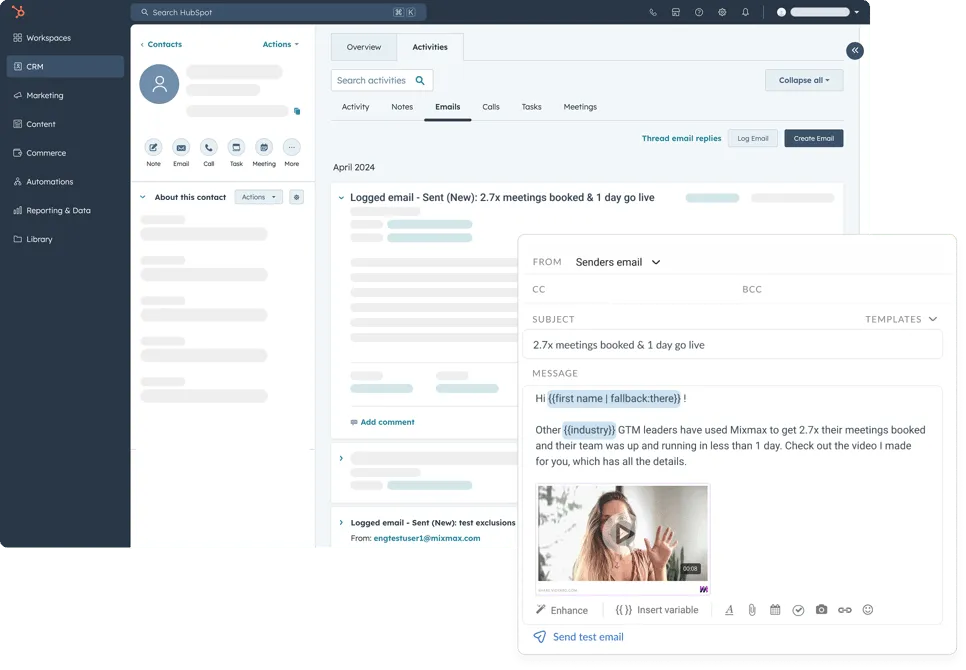Open About this contact Actions dropdown
The height and width of the screenshot is (670, 966).
click(x=259, y=197)
